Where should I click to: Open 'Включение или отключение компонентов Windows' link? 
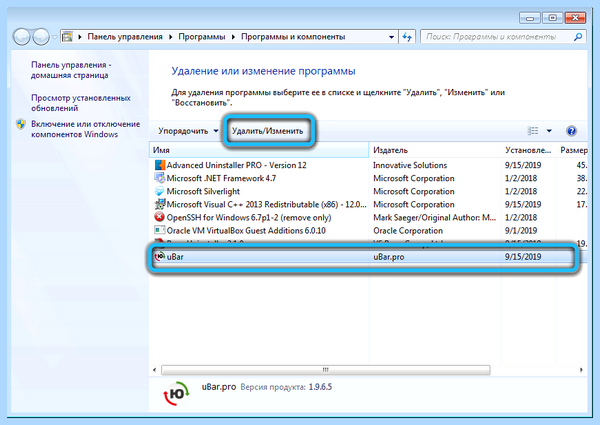point(85,129)
